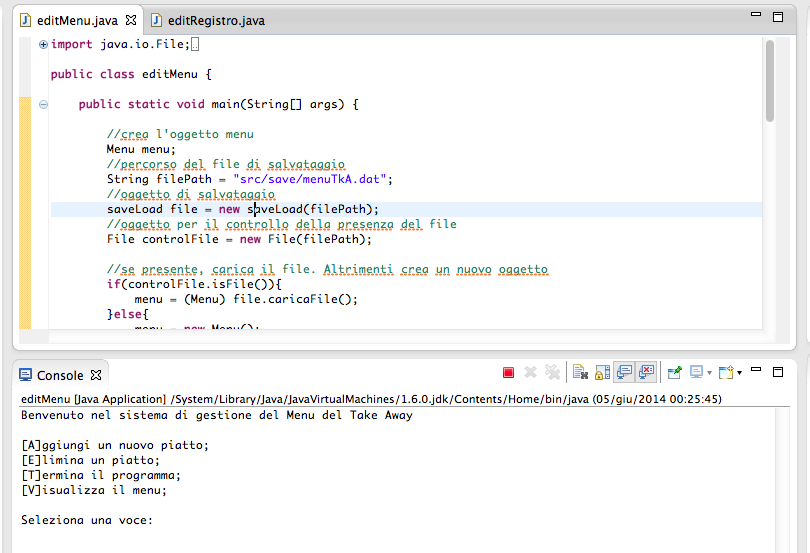Click the '}else{' line in the editor
Image resolution: width=810 pixels, height=553 pixels.
click(x=128, y=314)
